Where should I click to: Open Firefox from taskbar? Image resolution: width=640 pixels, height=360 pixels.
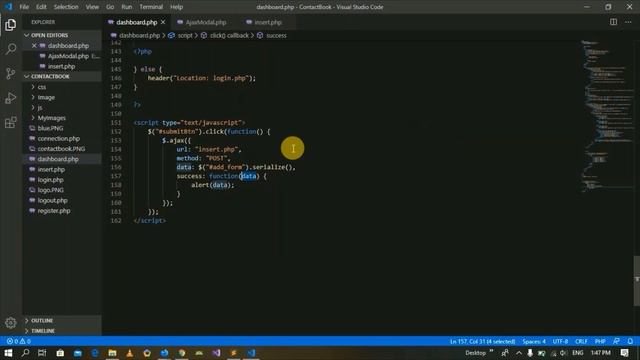[164, 353]
